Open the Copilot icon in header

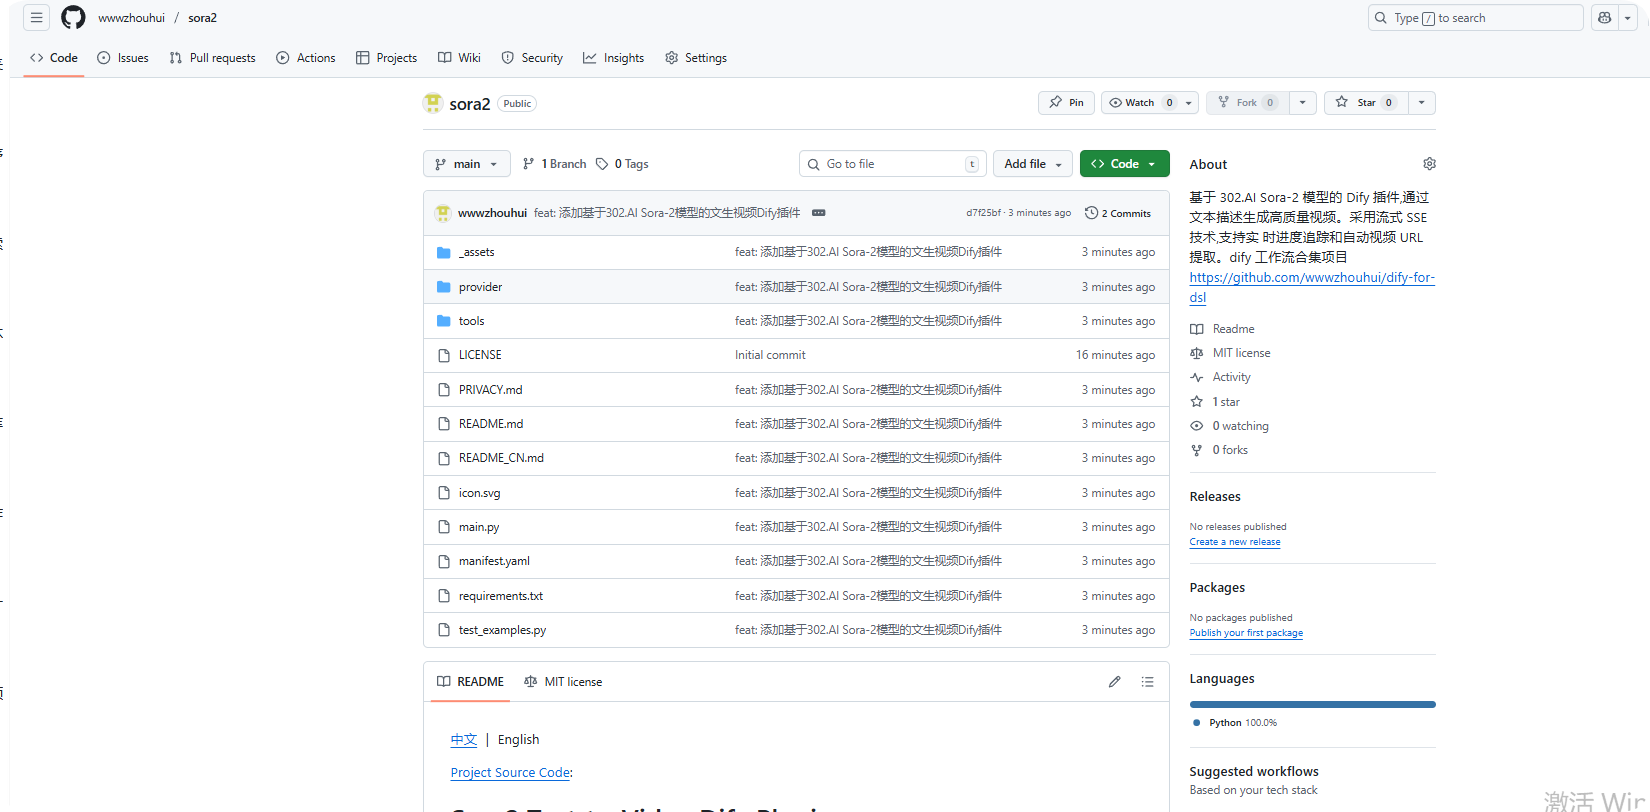[x=1605, y=18]
